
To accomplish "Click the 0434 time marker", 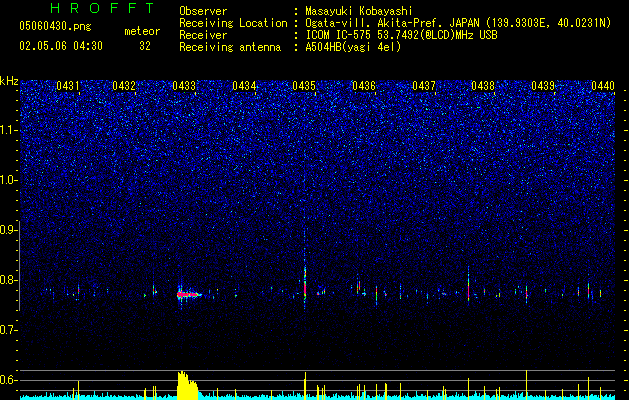I will (244, 85).
